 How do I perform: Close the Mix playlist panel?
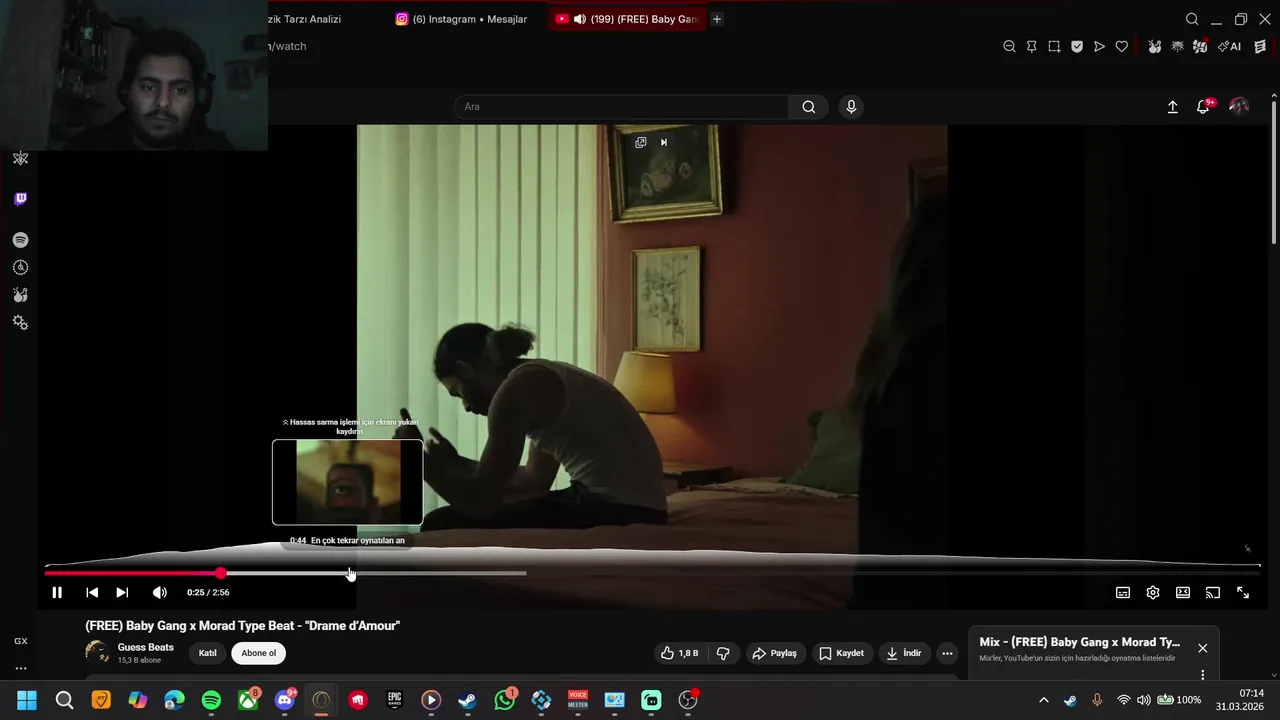tap(1202, 648)
